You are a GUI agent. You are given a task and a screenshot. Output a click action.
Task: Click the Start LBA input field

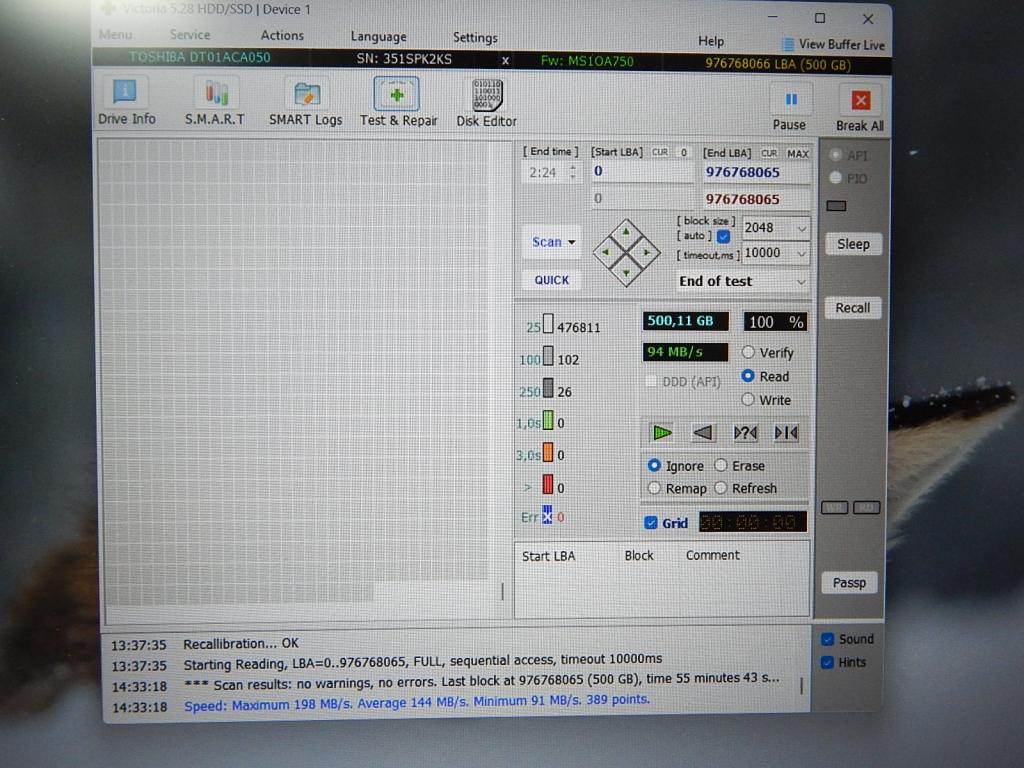point(640,172)
